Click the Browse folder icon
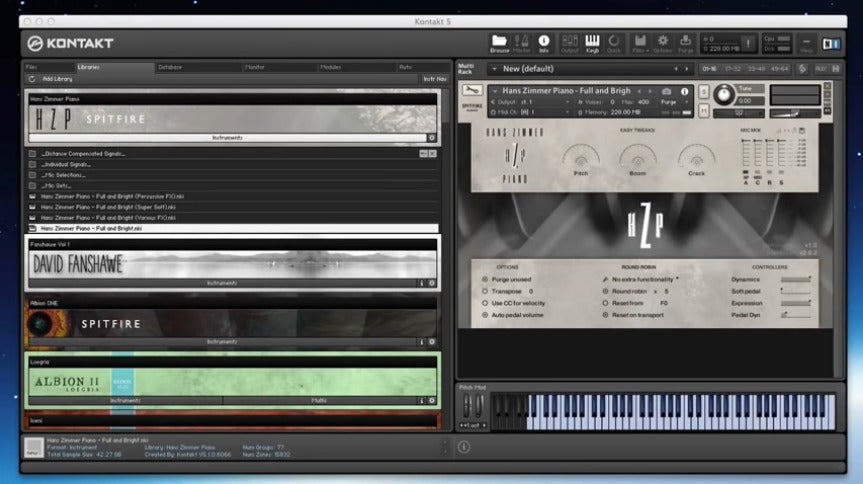The height and width of the screenshot is (484, 863). 499,42
